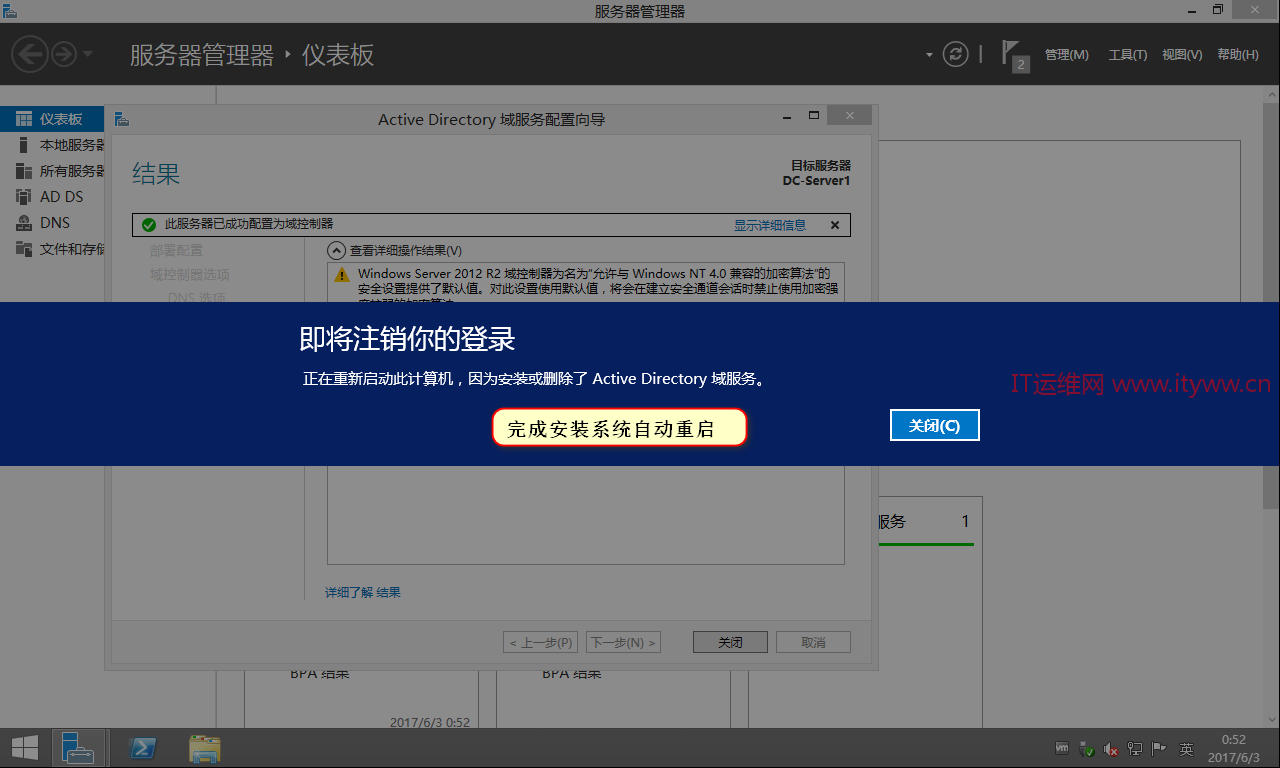
Task: Open File Explorer from the taskbar
Action: coord(205,748)
